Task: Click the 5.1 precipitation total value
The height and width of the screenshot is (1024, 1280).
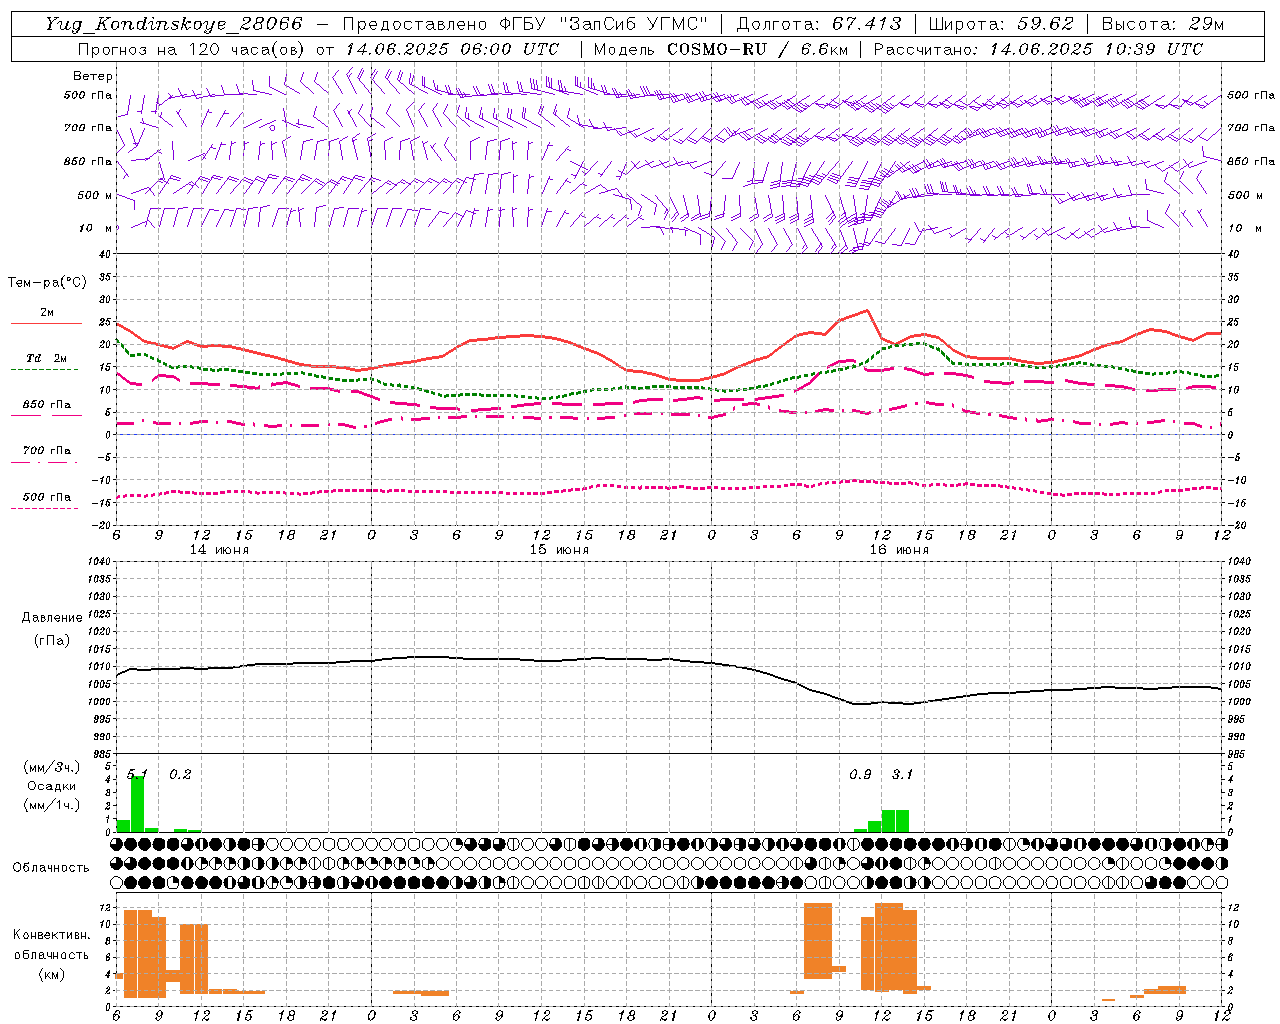Action: pos(137,774)
